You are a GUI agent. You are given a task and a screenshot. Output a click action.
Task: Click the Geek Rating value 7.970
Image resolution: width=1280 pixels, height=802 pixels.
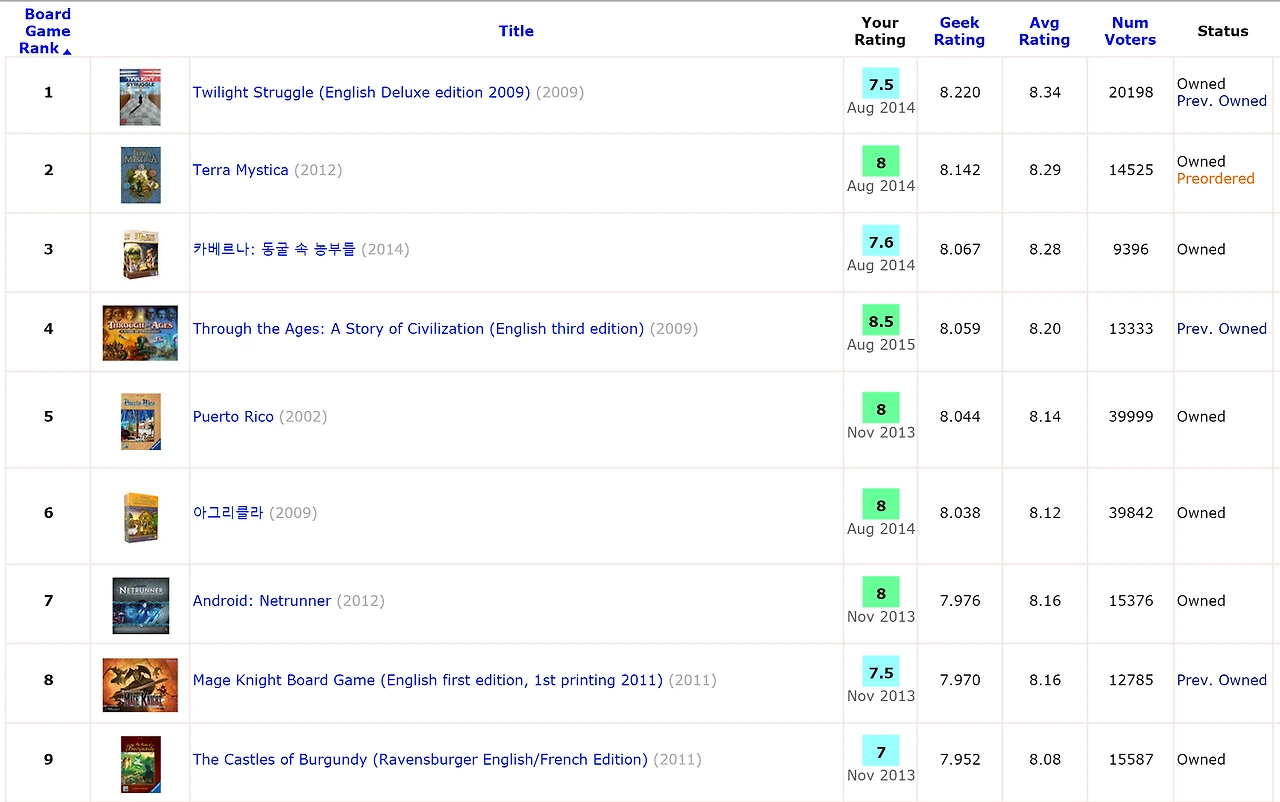coord(960,680)
